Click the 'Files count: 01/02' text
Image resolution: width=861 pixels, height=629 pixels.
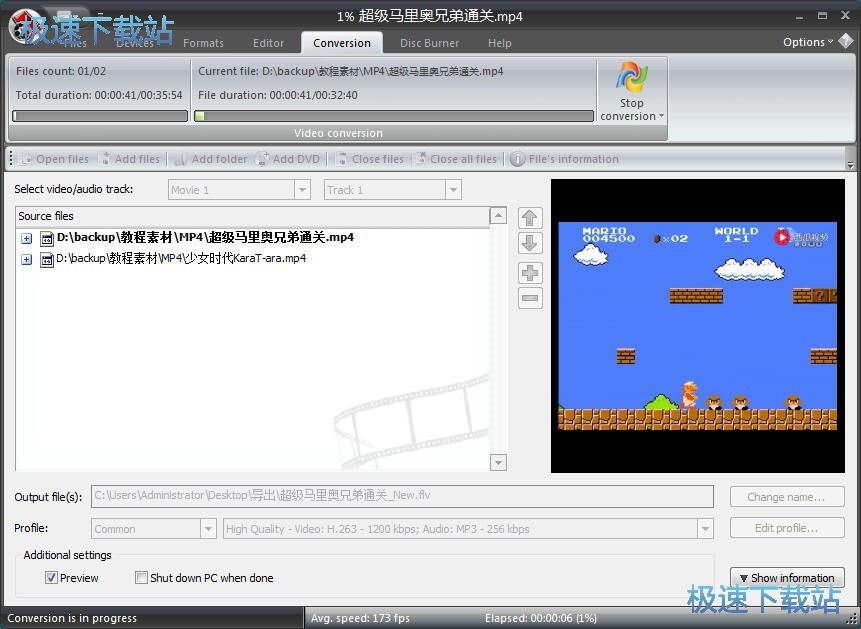pyautogui.click(x=61, y=71)
